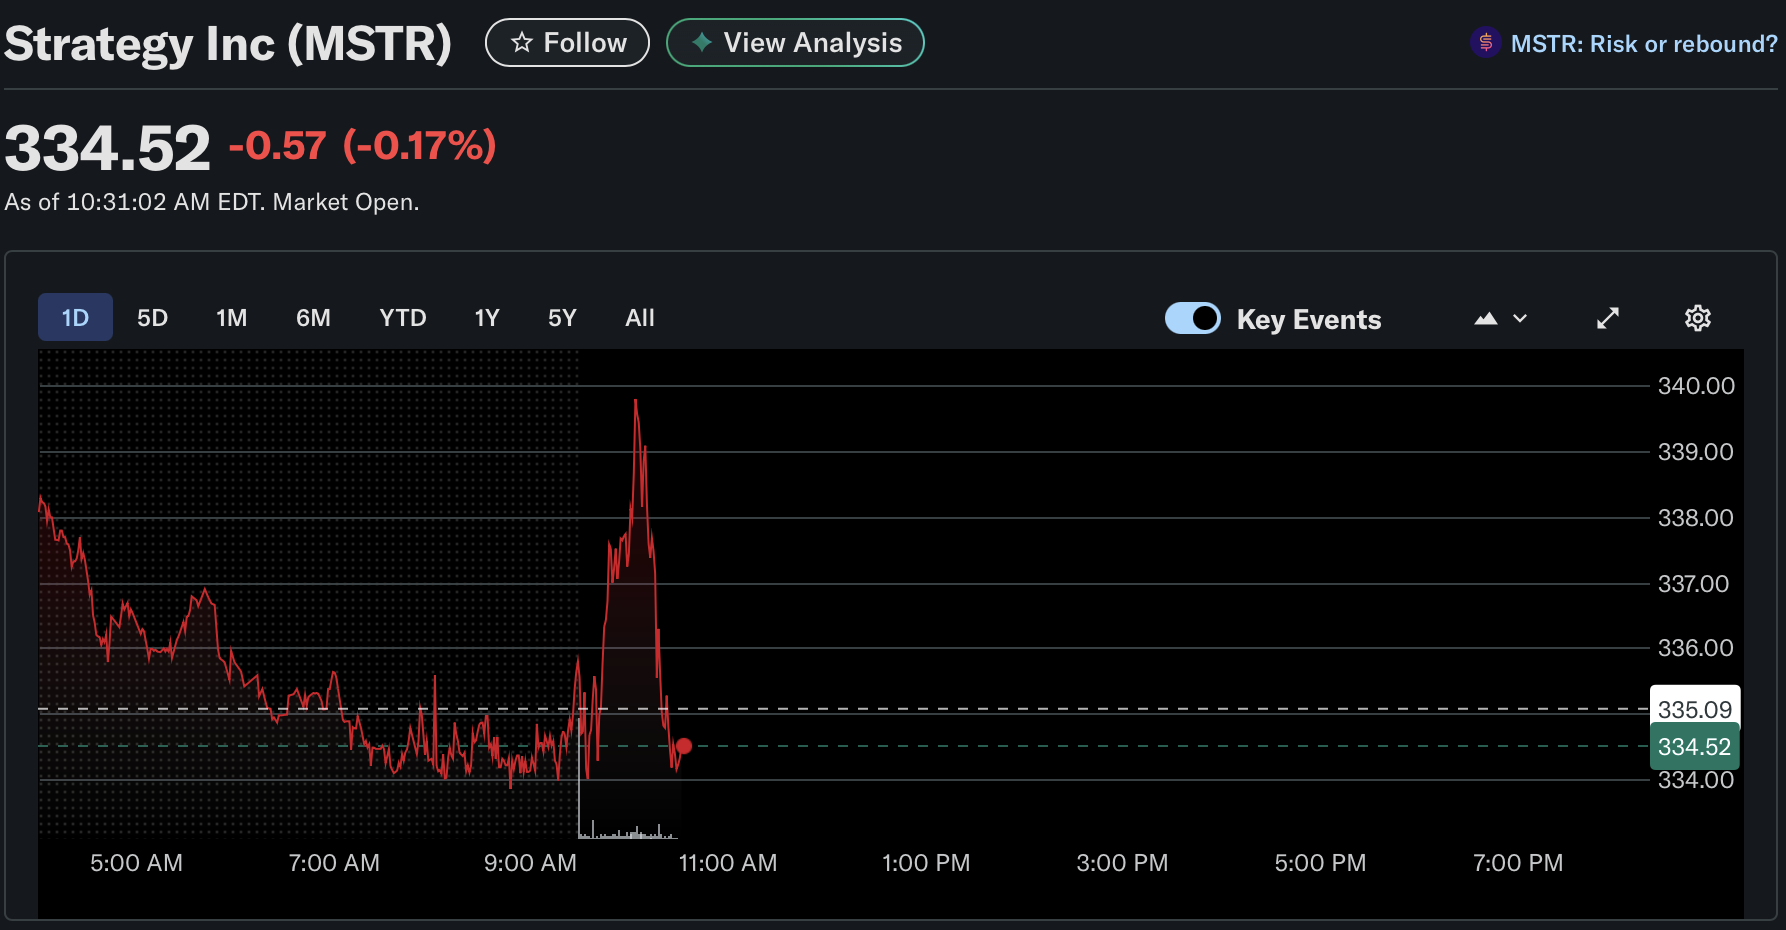1786x930 pixels.
Task: Expand the chart type dropdown chevron
Action: pyautogui.click(x=1520, y=319)
